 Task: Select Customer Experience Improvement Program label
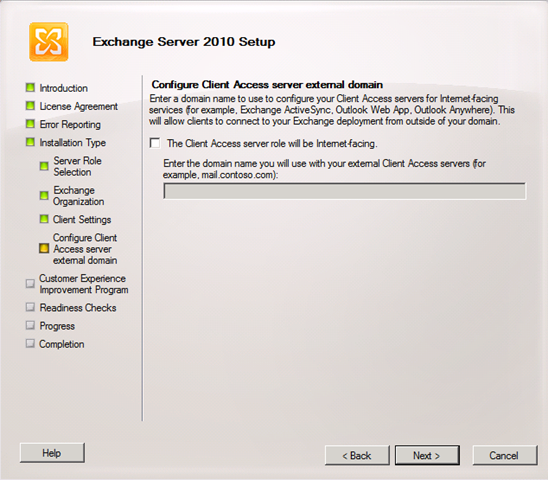coord(84,284)
